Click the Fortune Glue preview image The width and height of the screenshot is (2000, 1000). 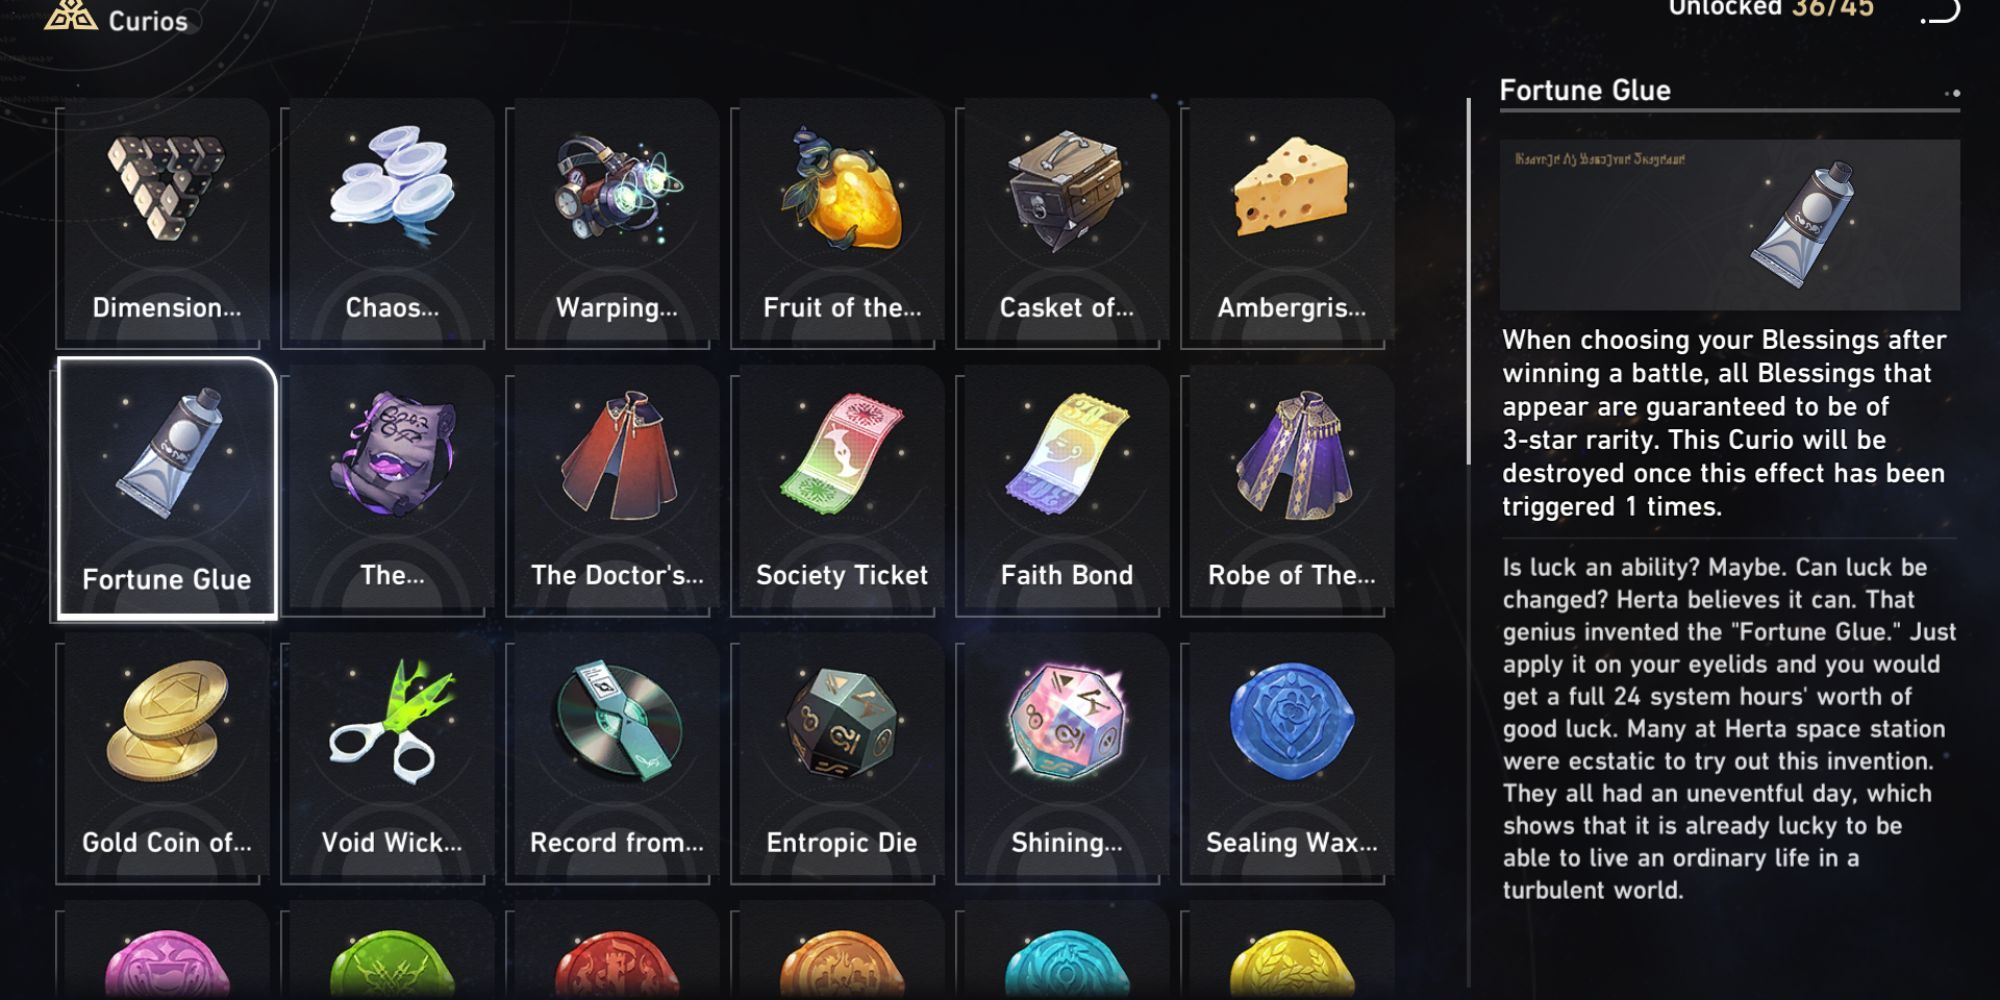point(1730,224)
